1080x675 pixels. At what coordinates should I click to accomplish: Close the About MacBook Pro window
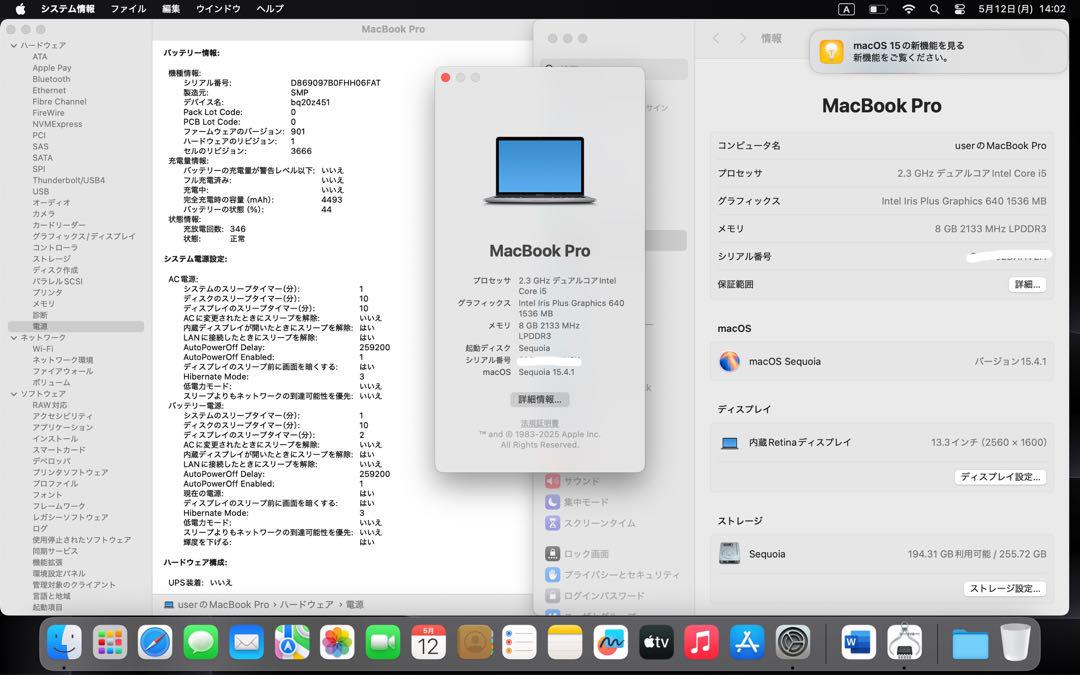click(446, 78)
